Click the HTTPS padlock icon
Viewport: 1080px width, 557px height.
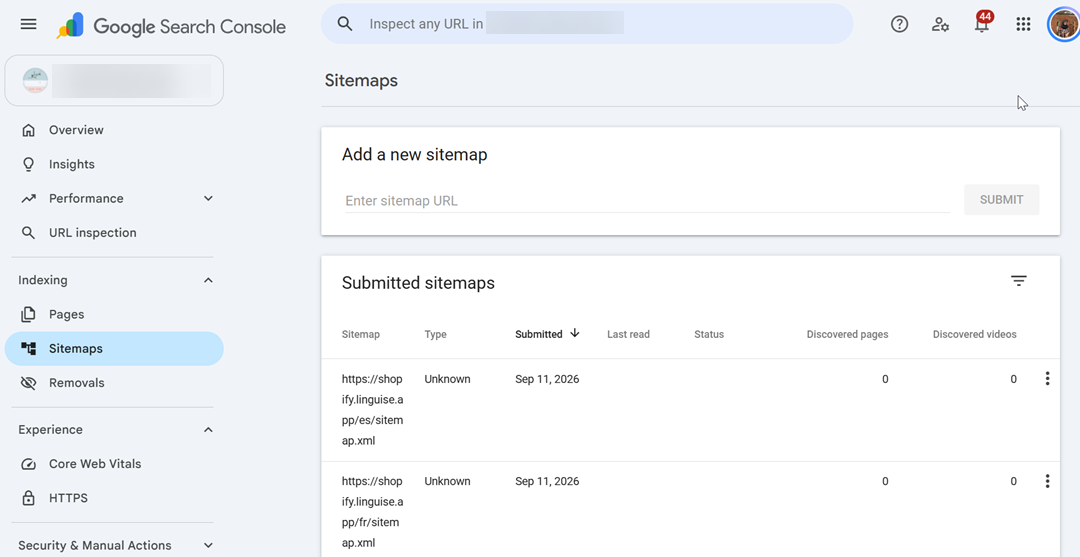(x=28, y=498)
